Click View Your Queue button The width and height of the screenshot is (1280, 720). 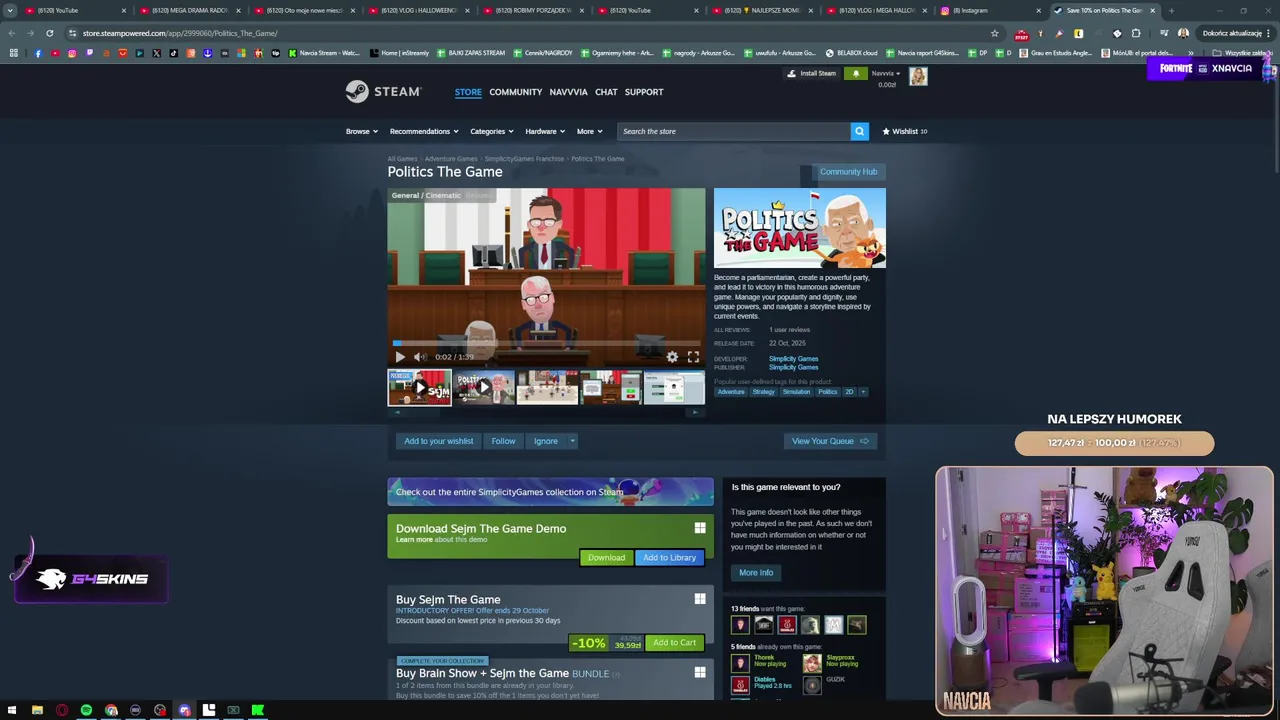830,441
